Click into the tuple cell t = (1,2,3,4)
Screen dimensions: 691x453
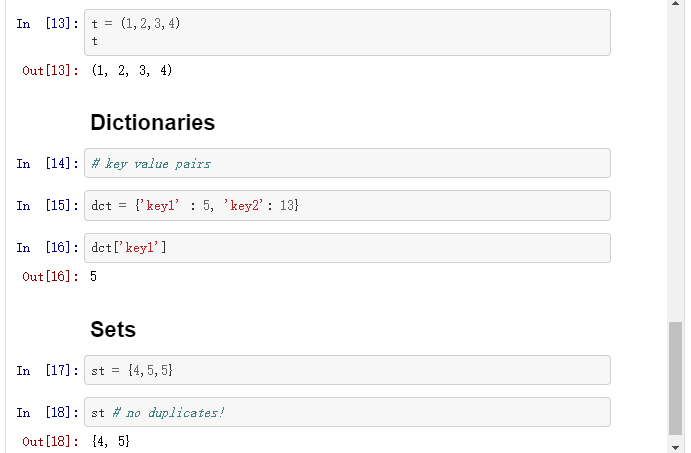tap(349, 32)
